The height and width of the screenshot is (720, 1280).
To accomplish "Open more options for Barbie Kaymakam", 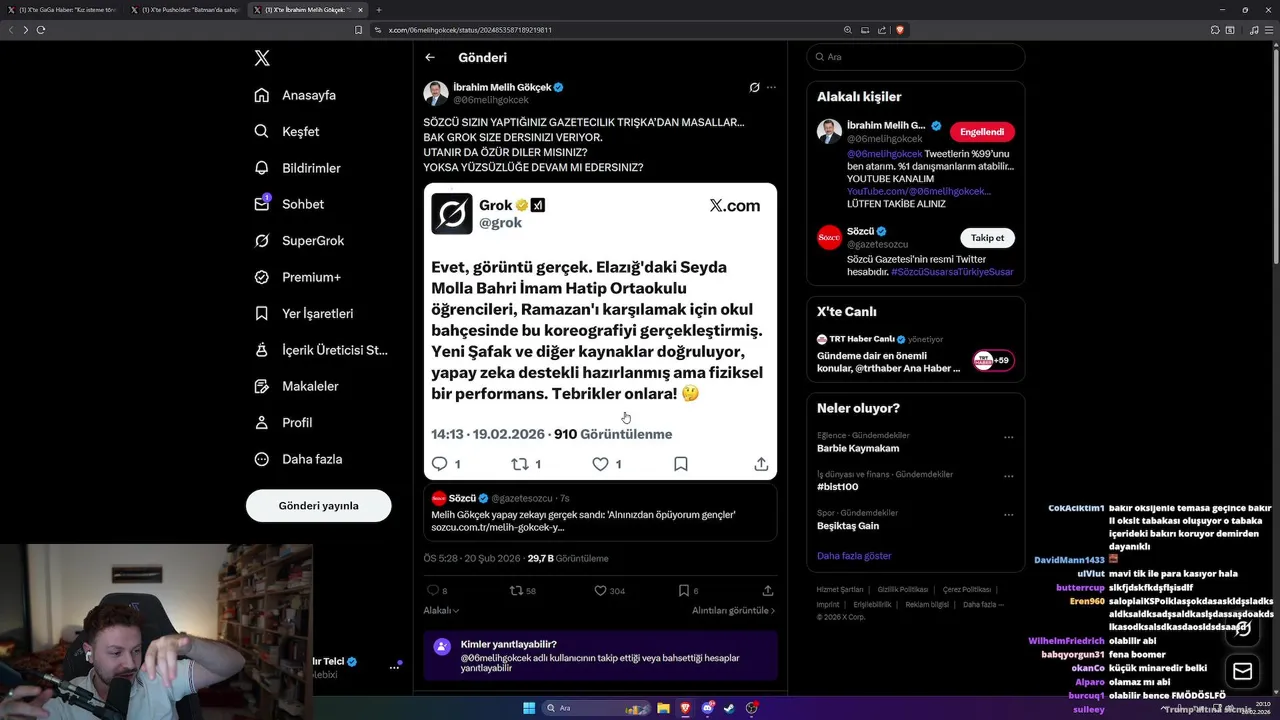I will (x=1008, y=437).
